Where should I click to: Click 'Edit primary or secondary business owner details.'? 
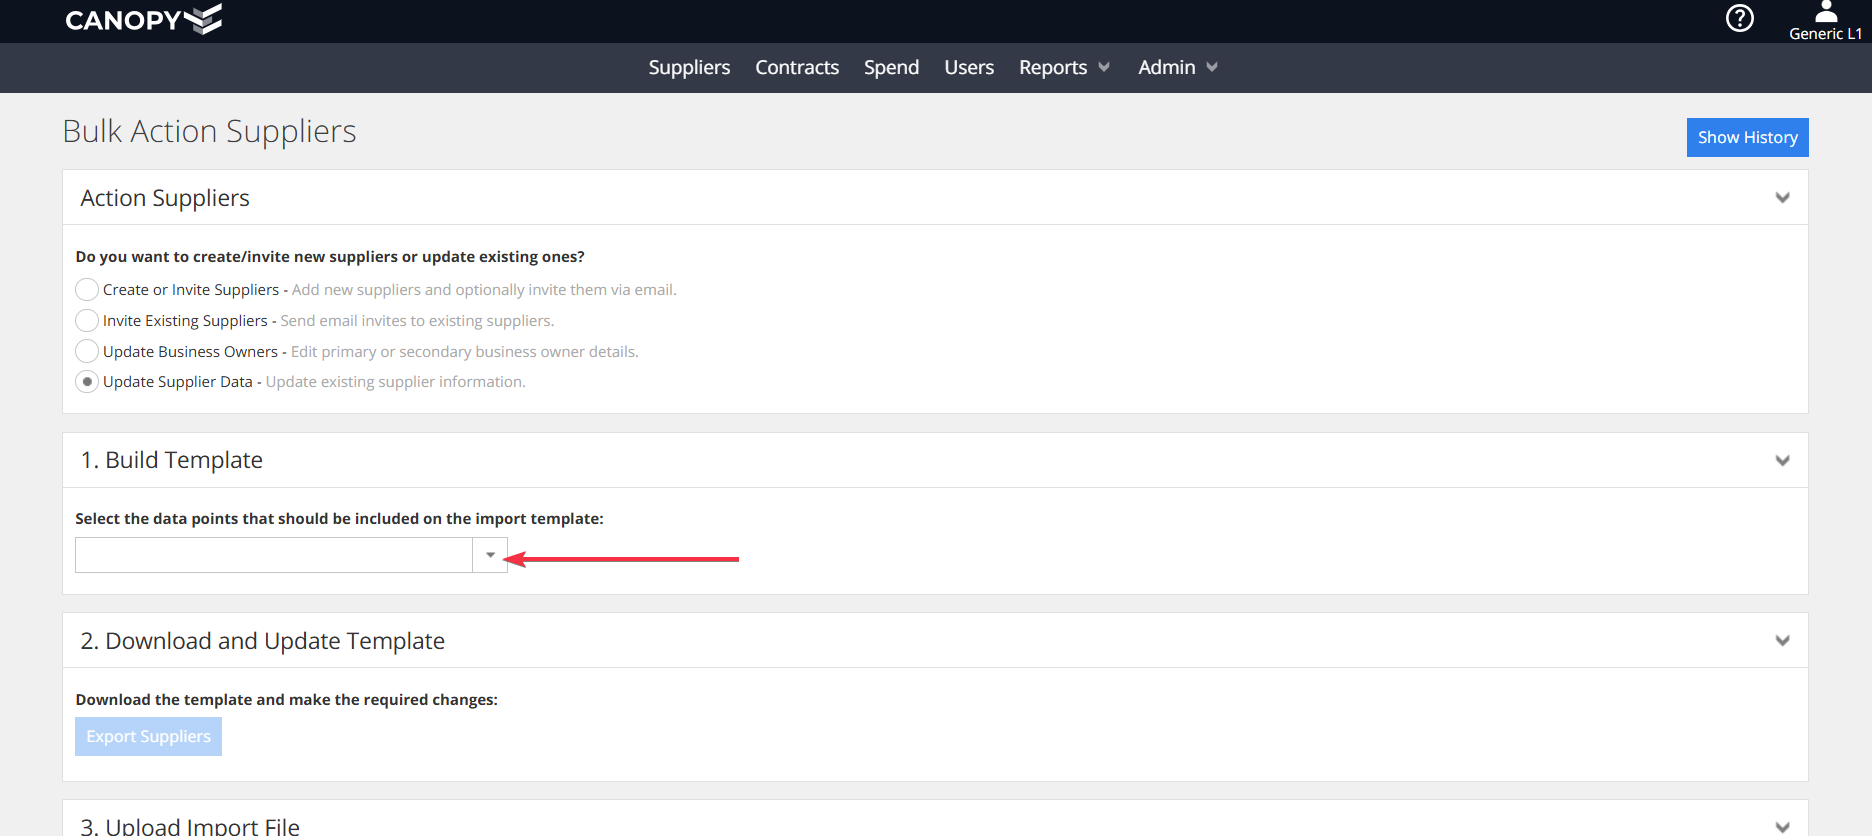click(x=464, y=352)
